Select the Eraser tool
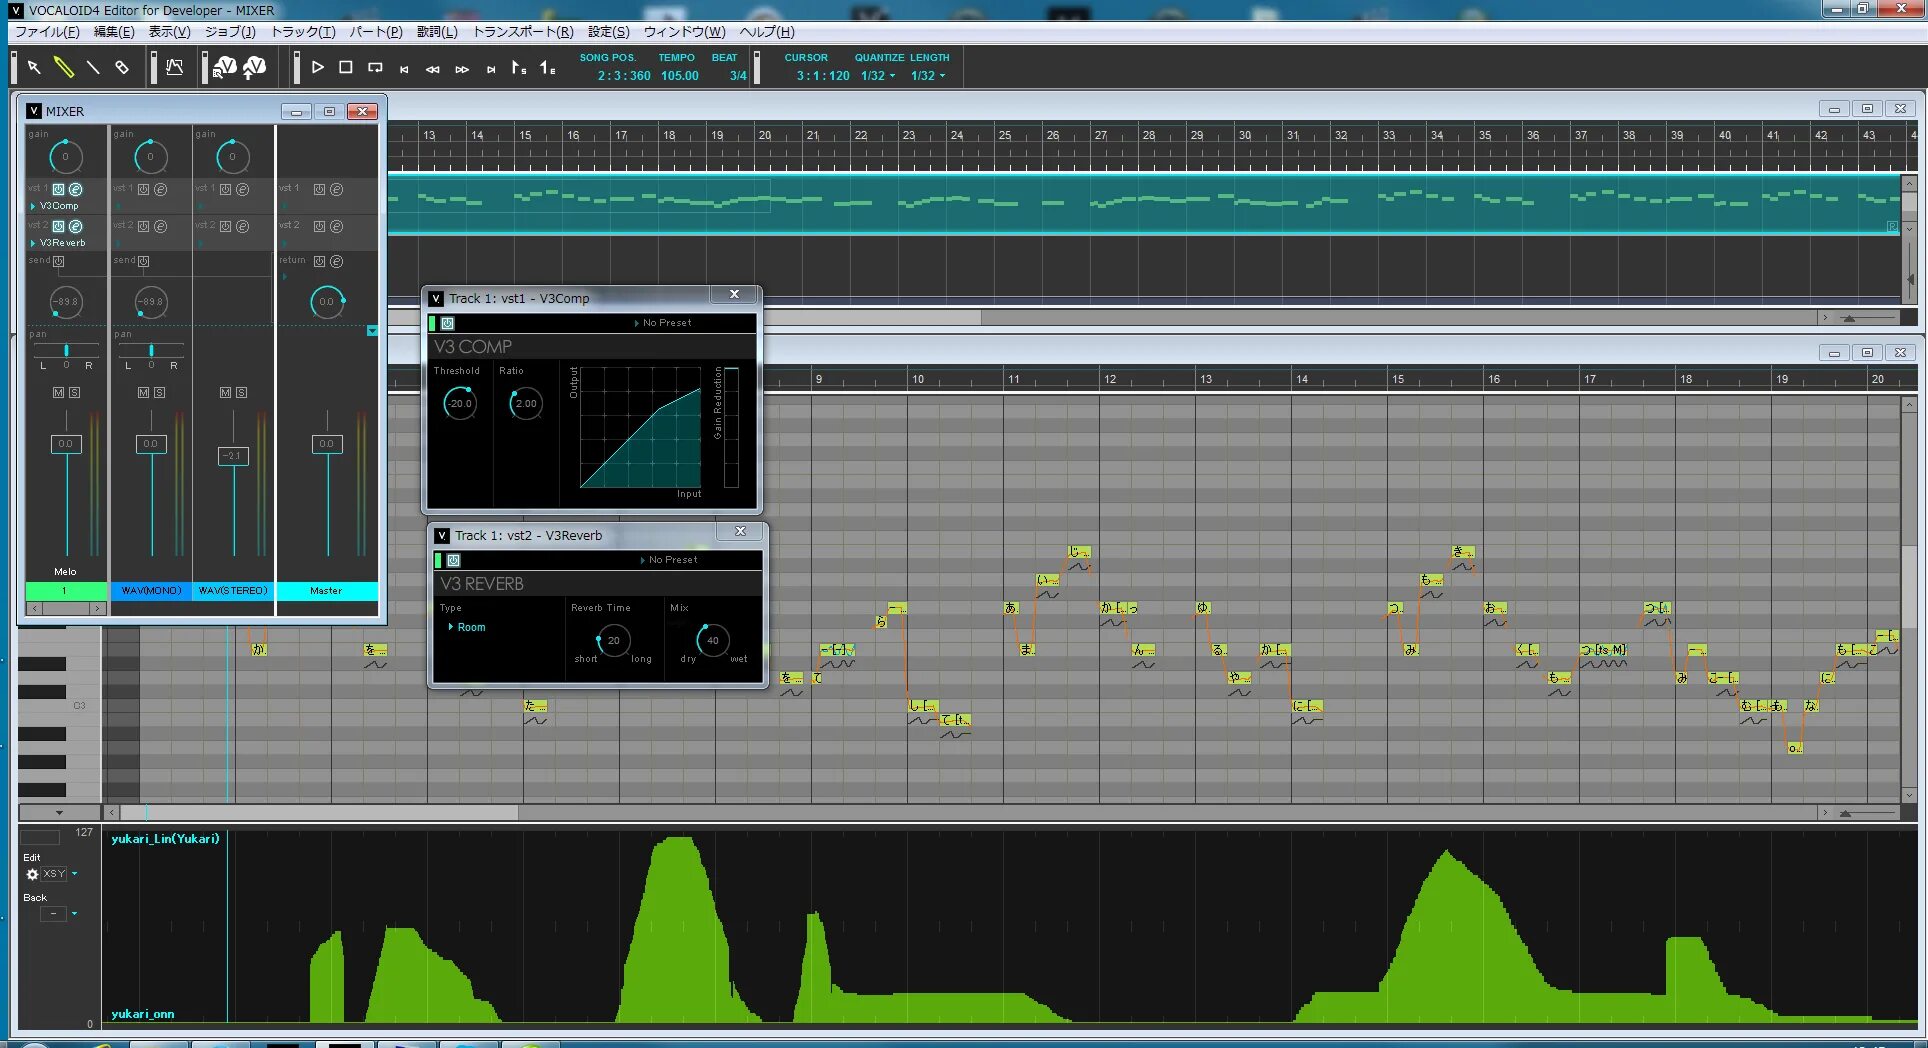The width and height of the screenshot is (1928, 1048). coord(122,67)
